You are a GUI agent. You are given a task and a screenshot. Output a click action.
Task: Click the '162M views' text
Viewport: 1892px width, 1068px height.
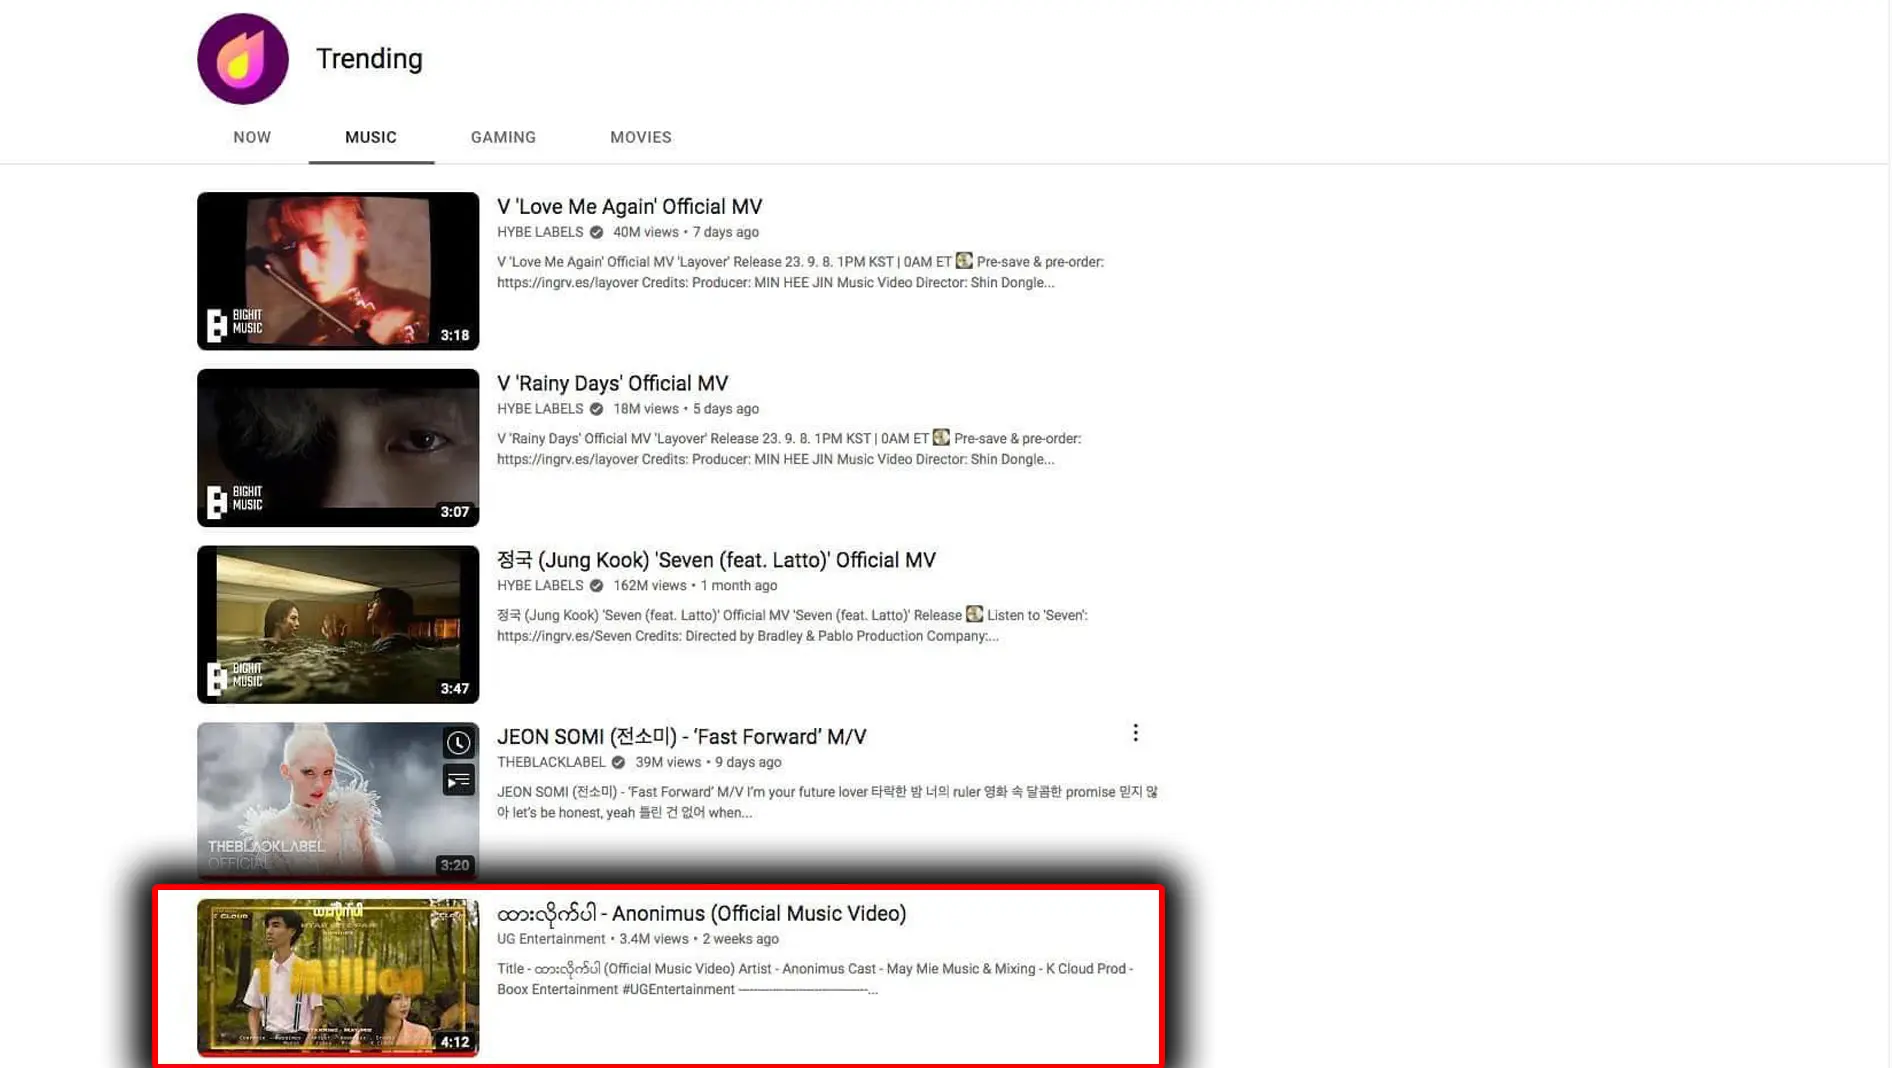click(650, 586)
